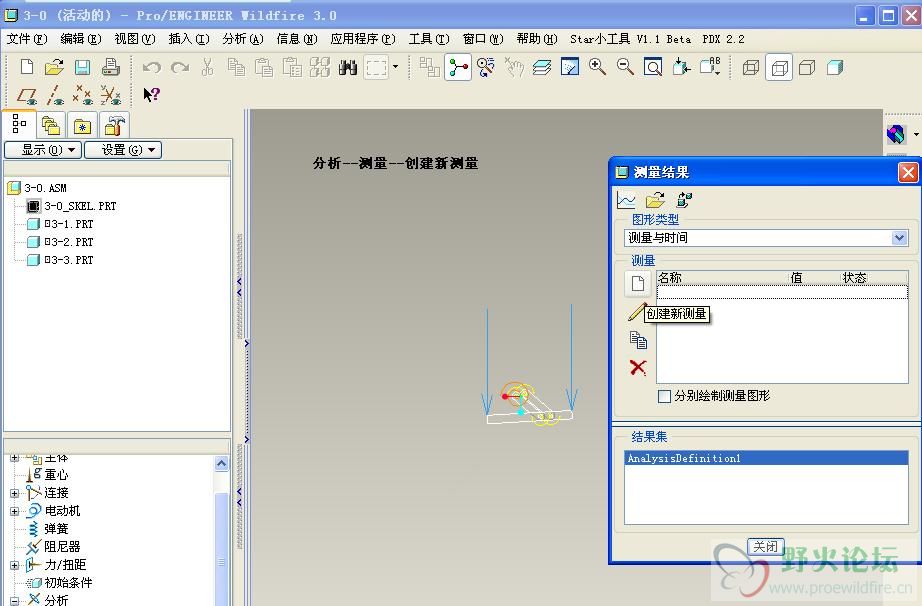
Task: Open the 设置 button in model tree
Action: coord(122,150)
